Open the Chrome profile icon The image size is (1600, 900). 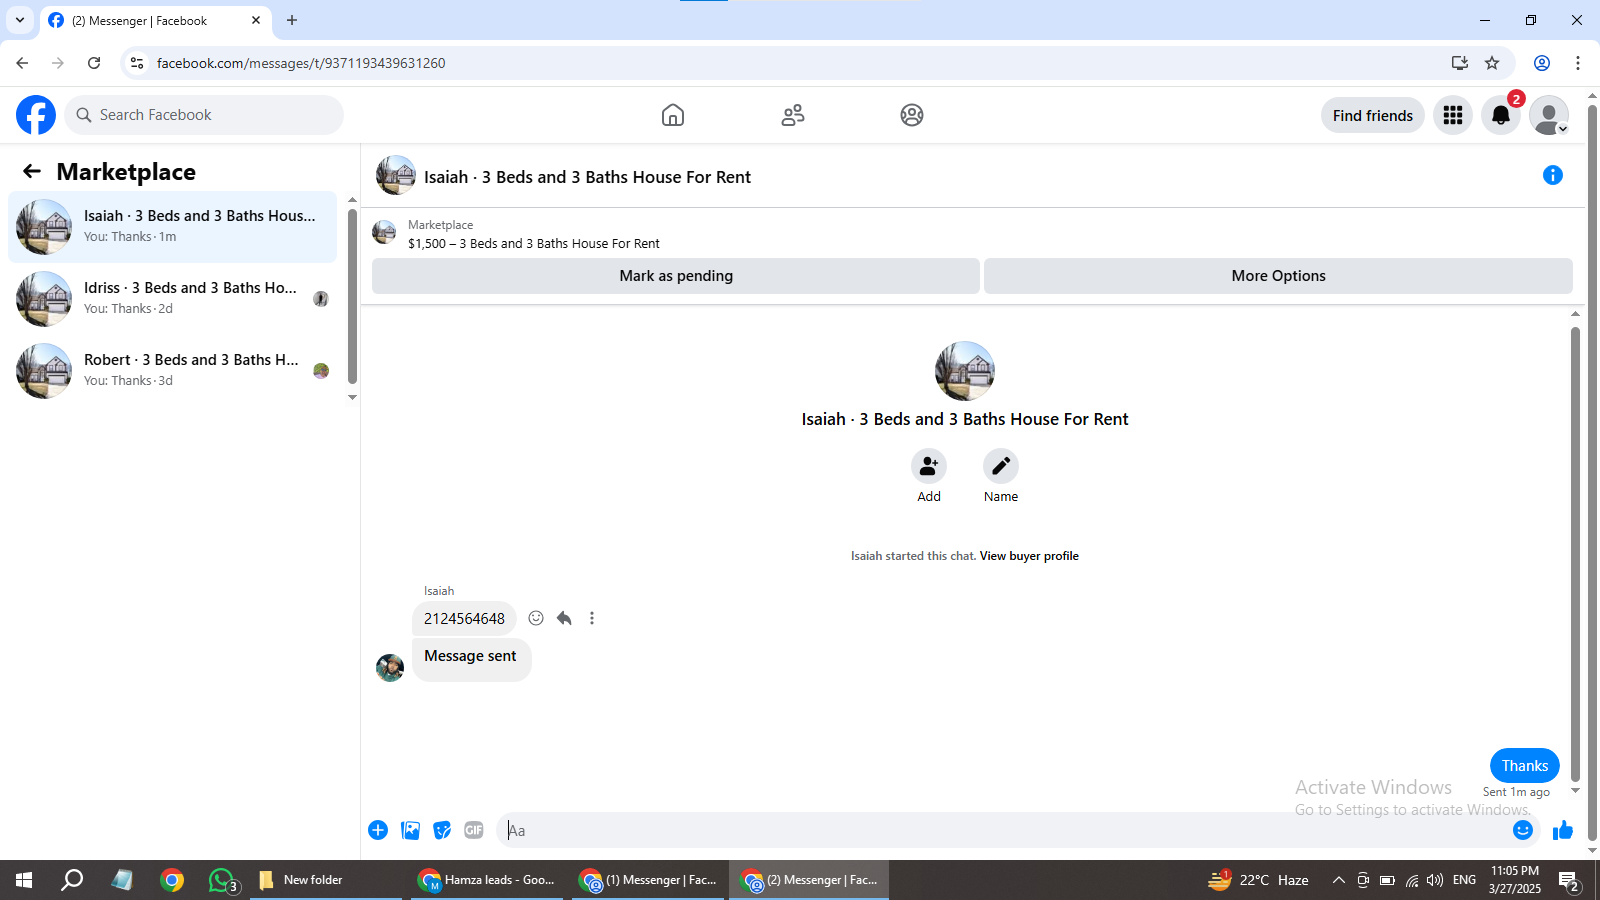1542,63
